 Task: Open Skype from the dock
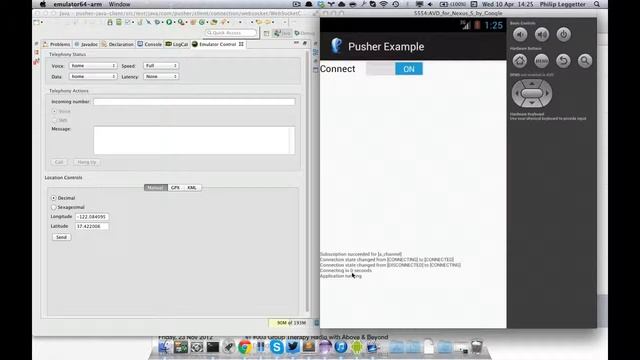click(x=276, y=347)
